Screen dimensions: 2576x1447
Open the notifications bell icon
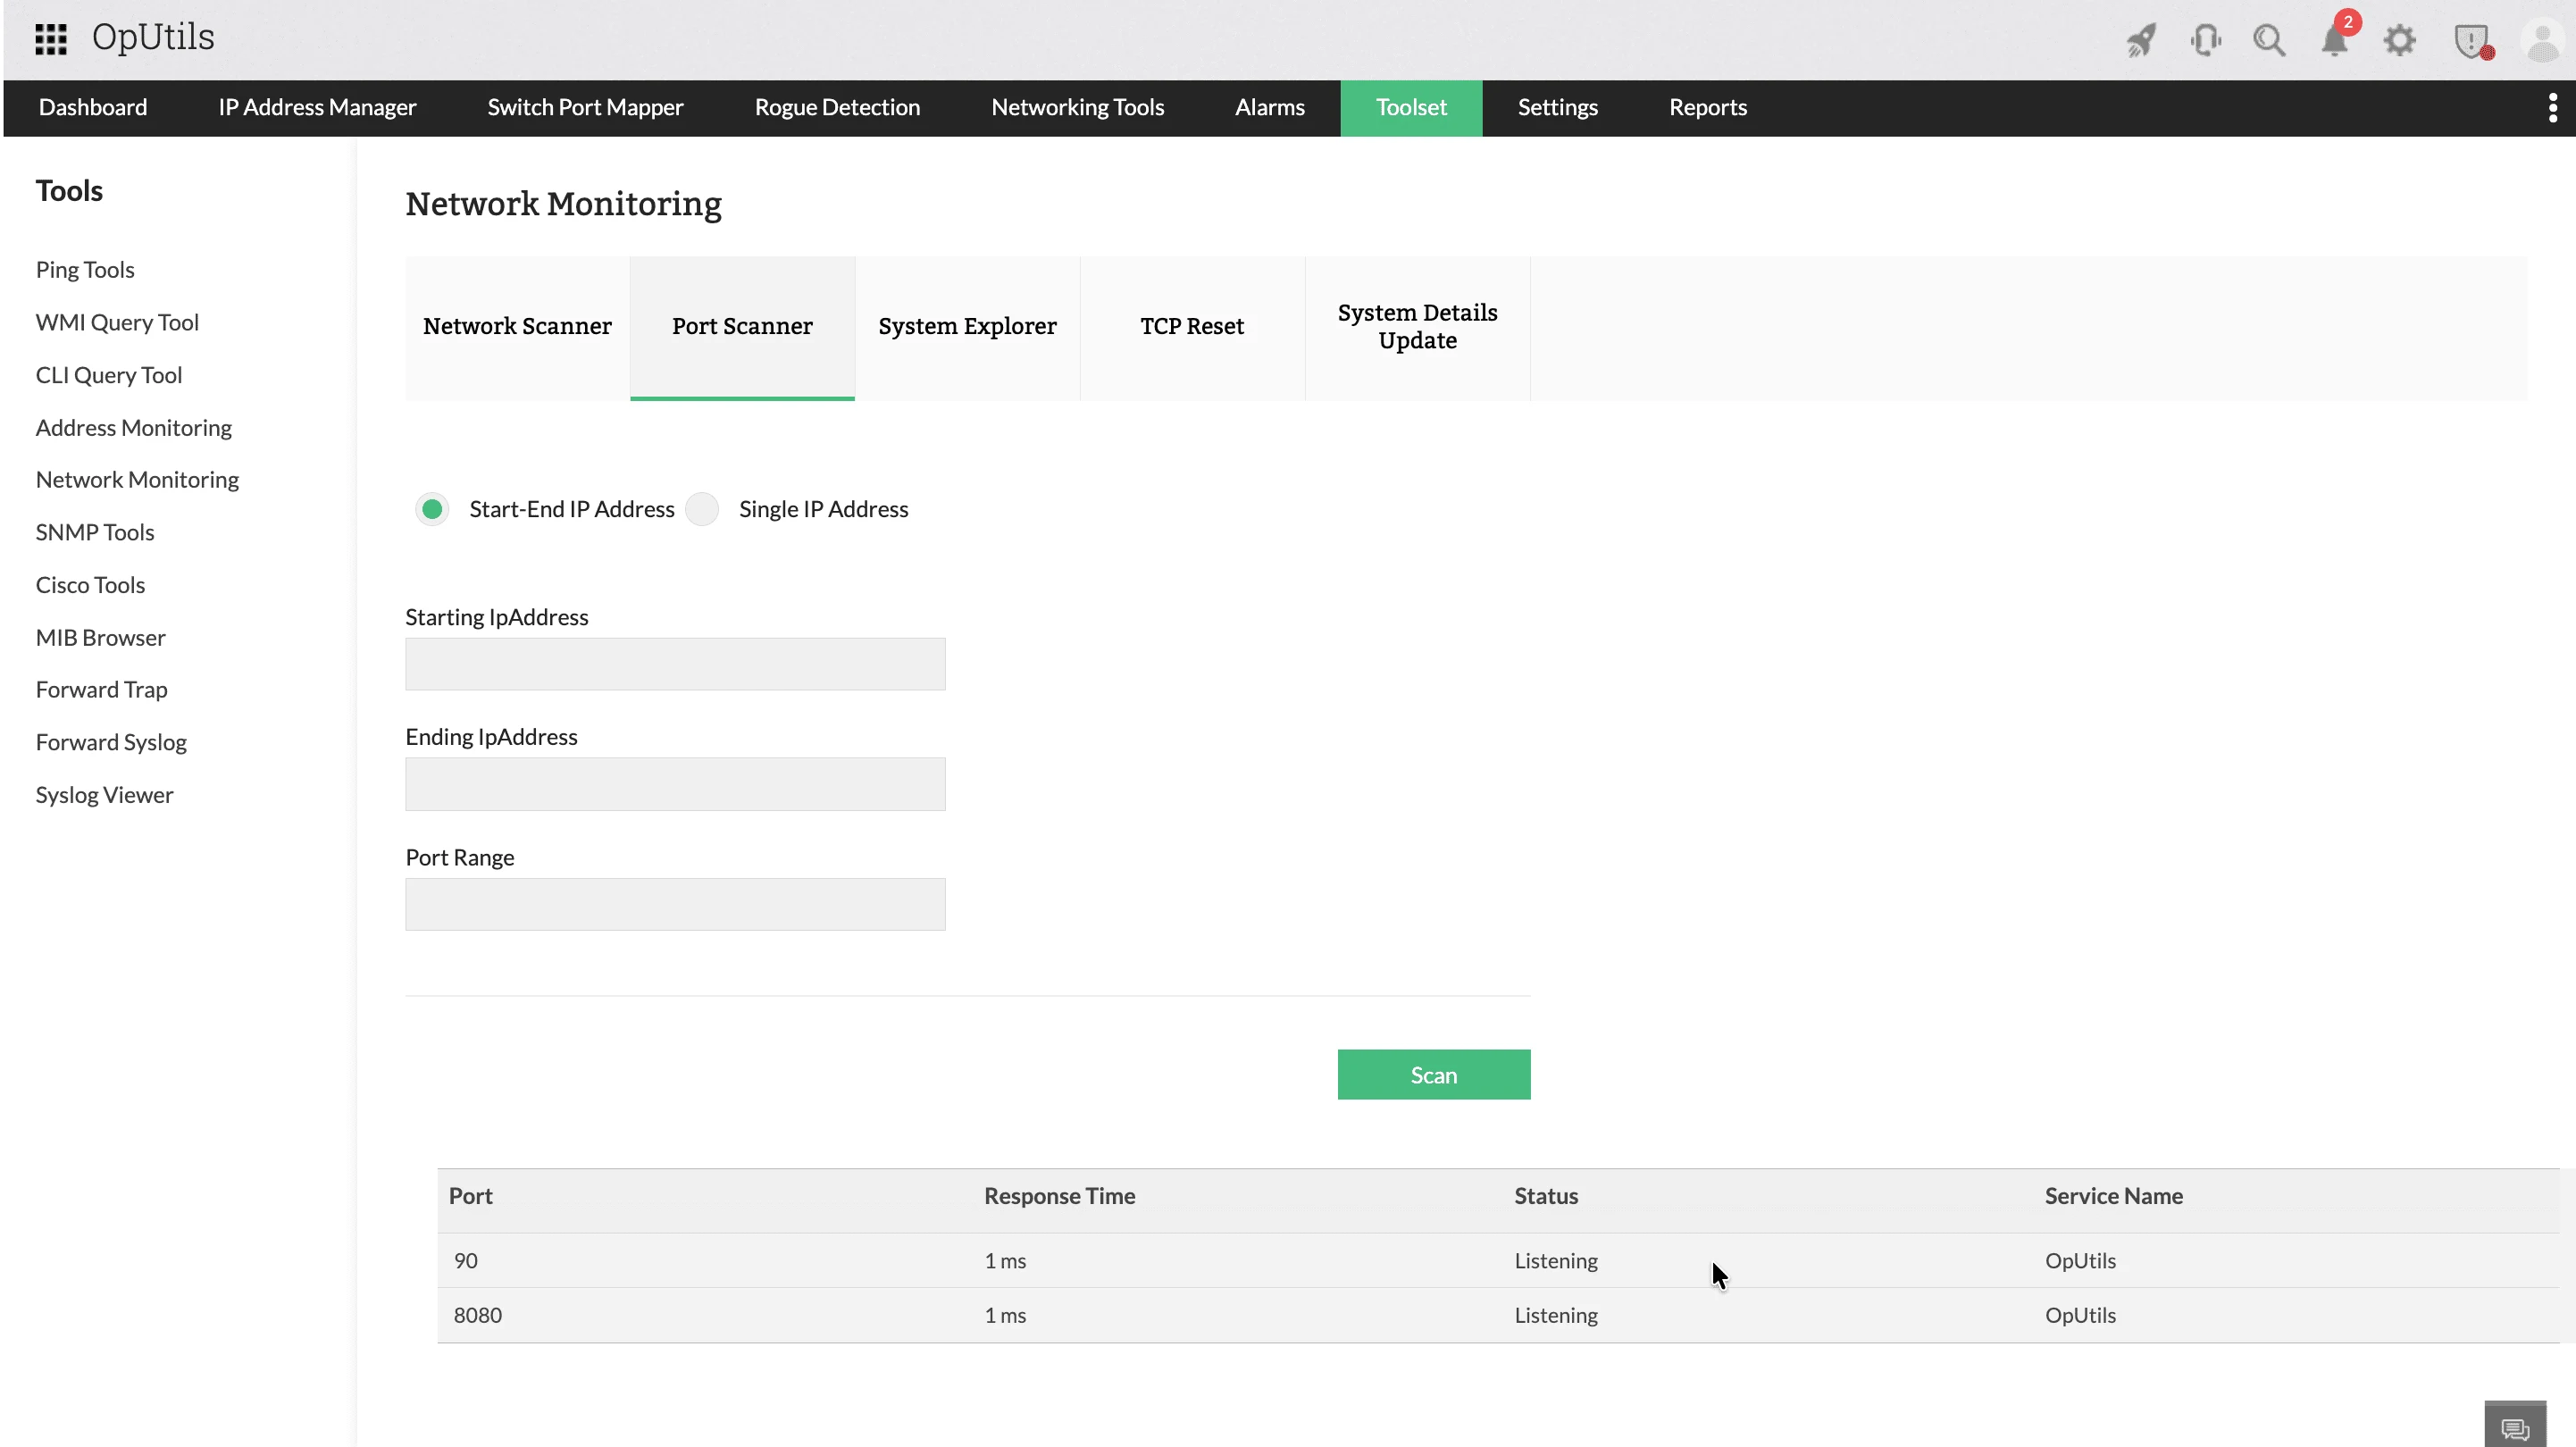(x=2335, y=41)
